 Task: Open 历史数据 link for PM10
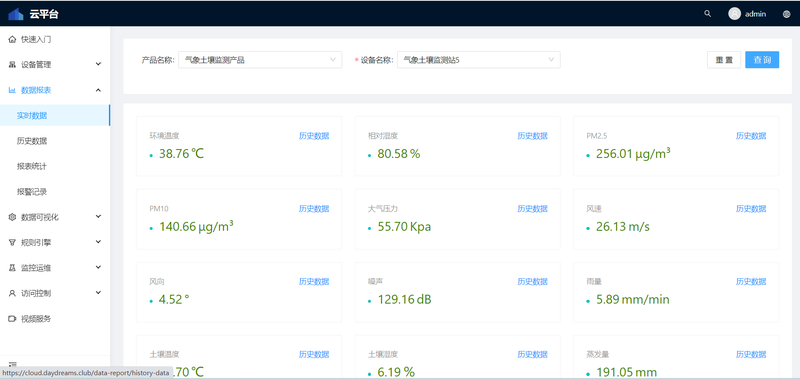tap(314, 209)
